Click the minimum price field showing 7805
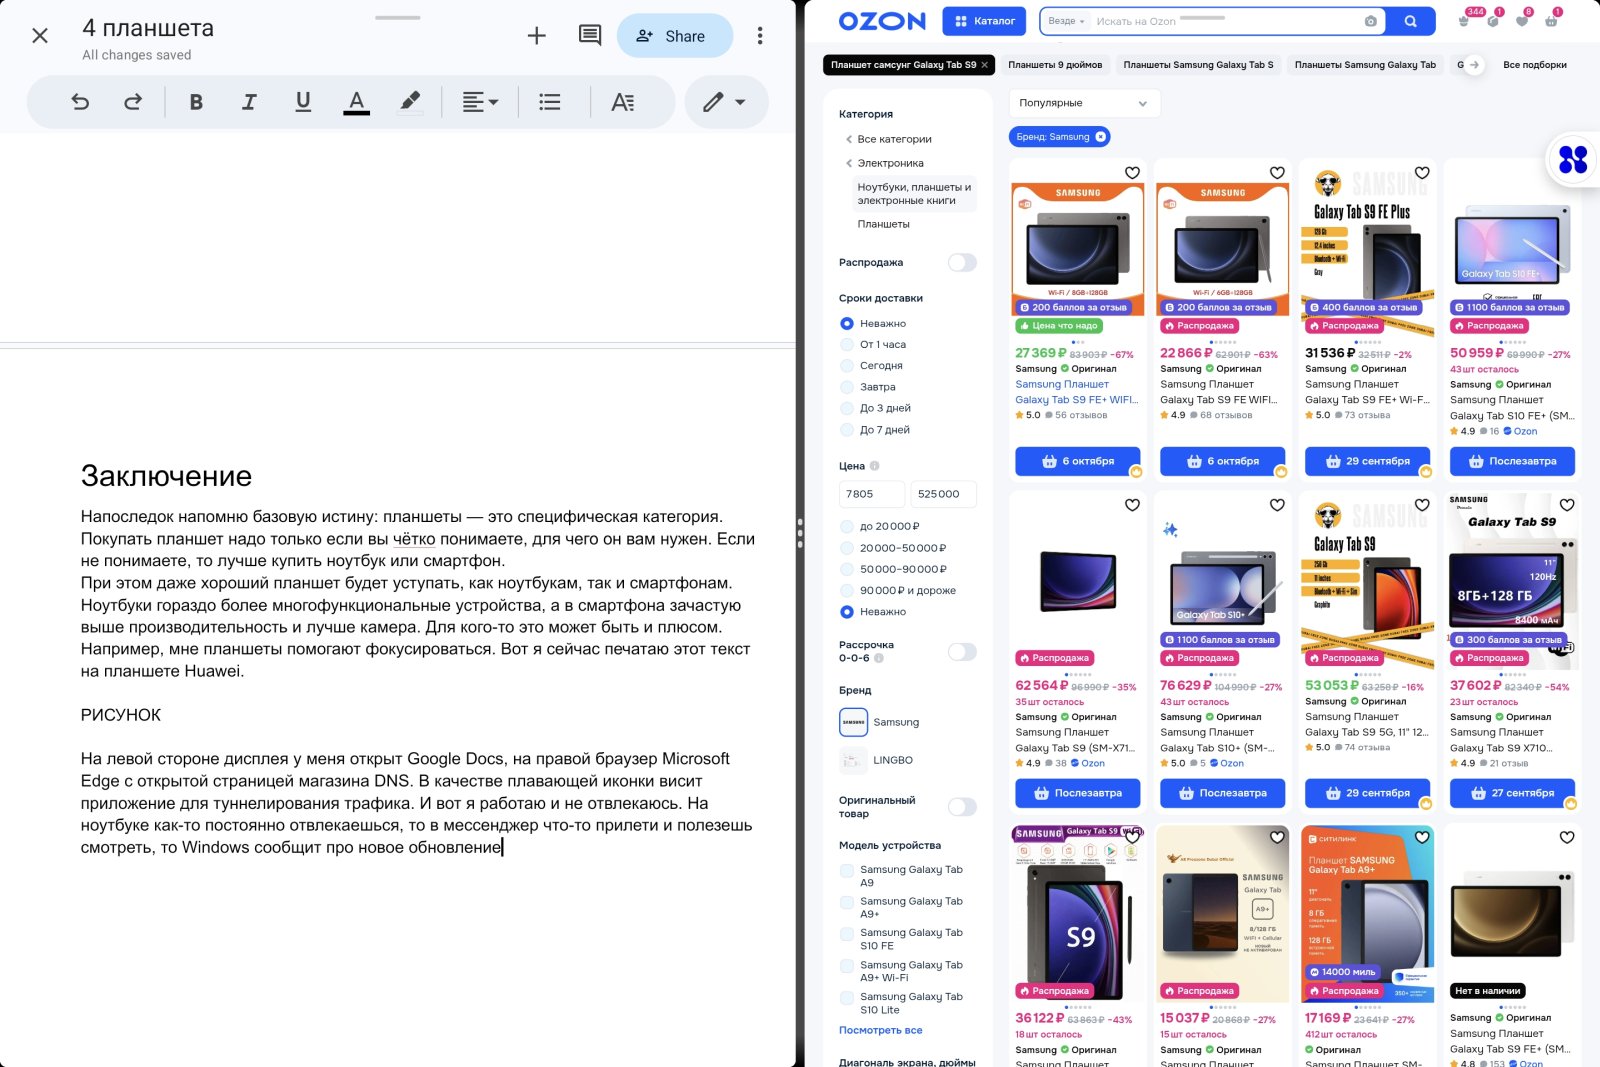Viewport: 1600px width, 1067px height. [x=872, y=494]
